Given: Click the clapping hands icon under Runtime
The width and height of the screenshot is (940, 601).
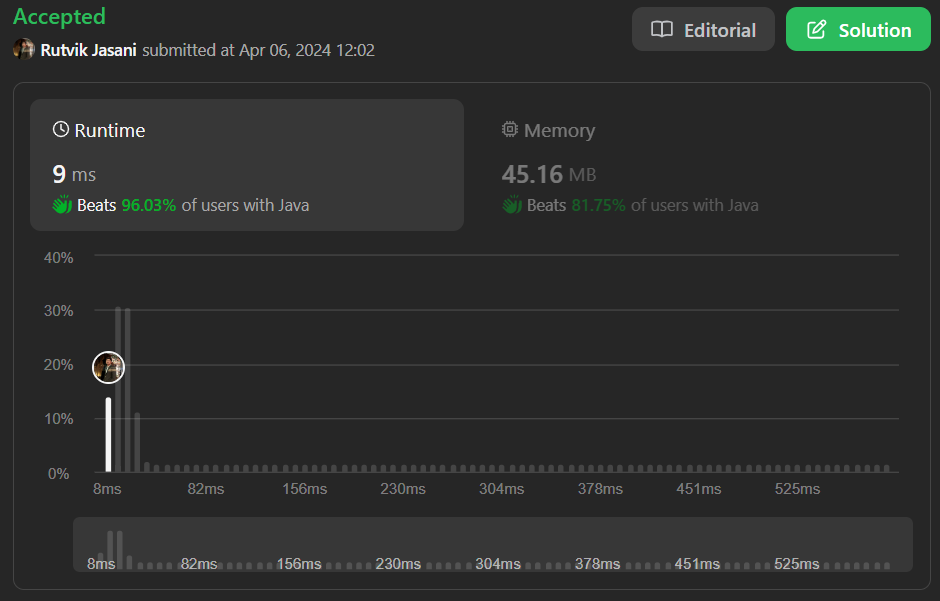Looking at the screenshot, I should [x=62, y=205].
